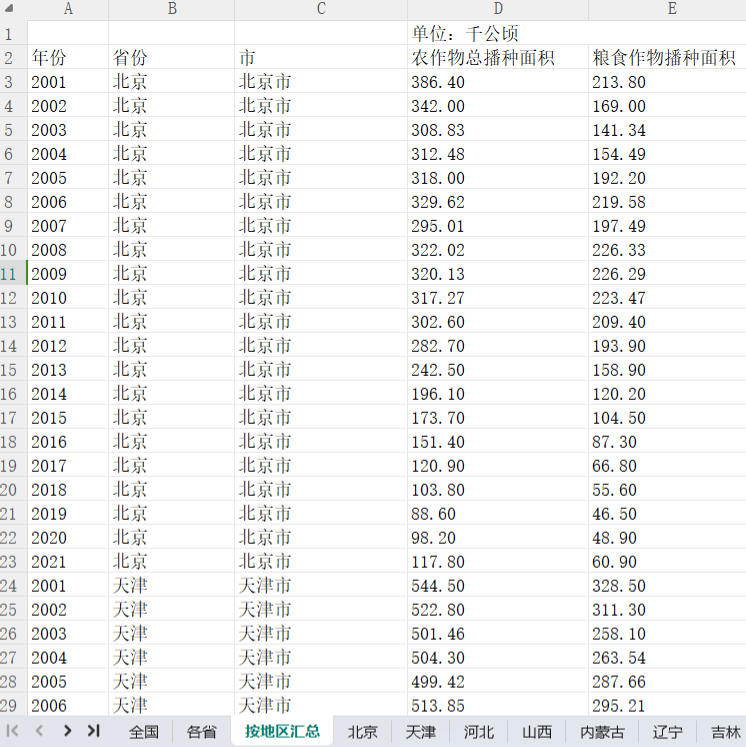
Task: Select cell with value 308.83
Action: pos(498,130)
